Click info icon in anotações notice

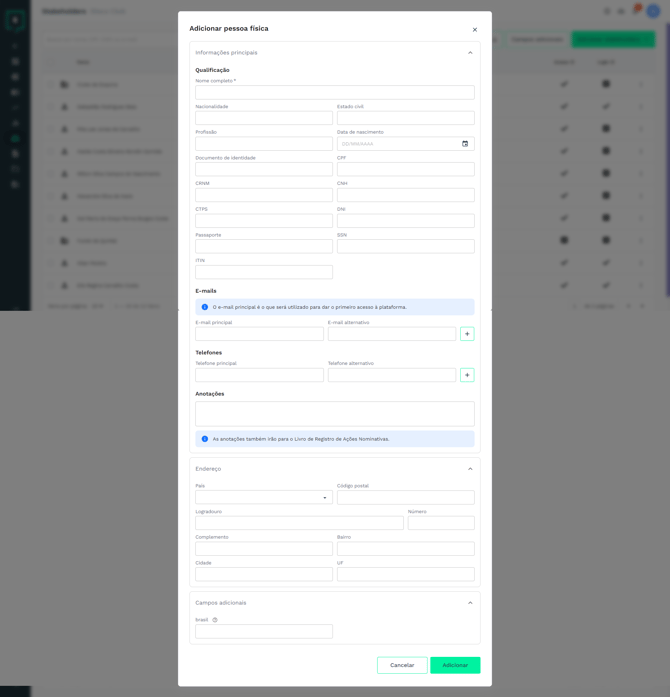pos(205,439)
